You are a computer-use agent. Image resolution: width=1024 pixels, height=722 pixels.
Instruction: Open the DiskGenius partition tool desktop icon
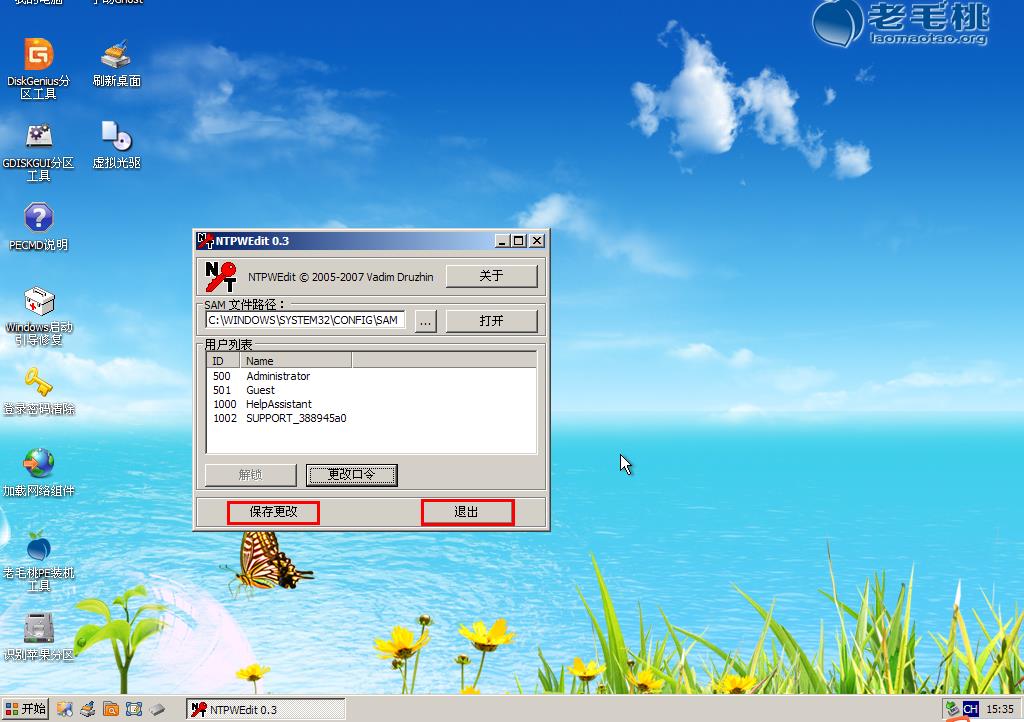pos(38,56)
